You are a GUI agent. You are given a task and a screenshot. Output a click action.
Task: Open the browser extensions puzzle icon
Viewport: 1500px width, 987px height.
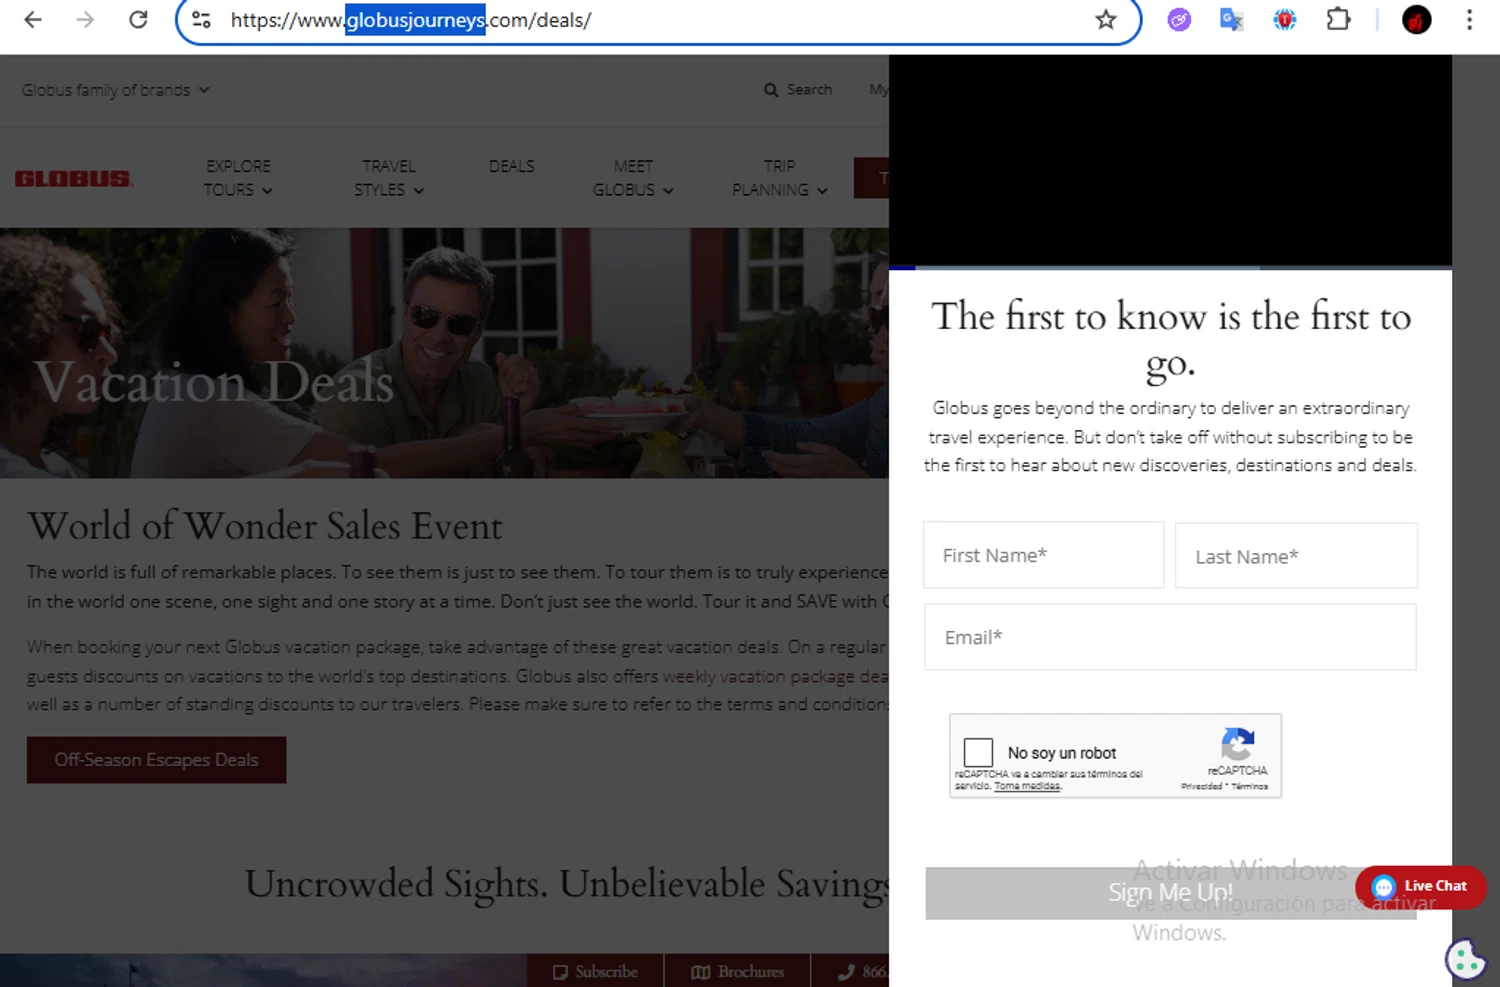[1337, 20]
